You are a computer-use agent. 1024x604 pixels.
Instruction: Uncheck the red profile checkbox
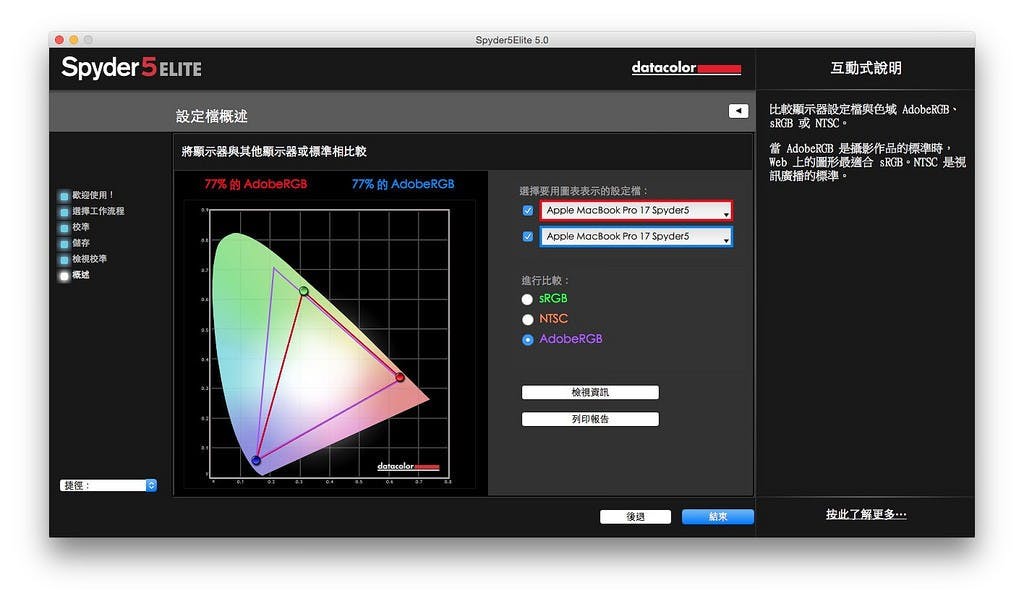528,210
